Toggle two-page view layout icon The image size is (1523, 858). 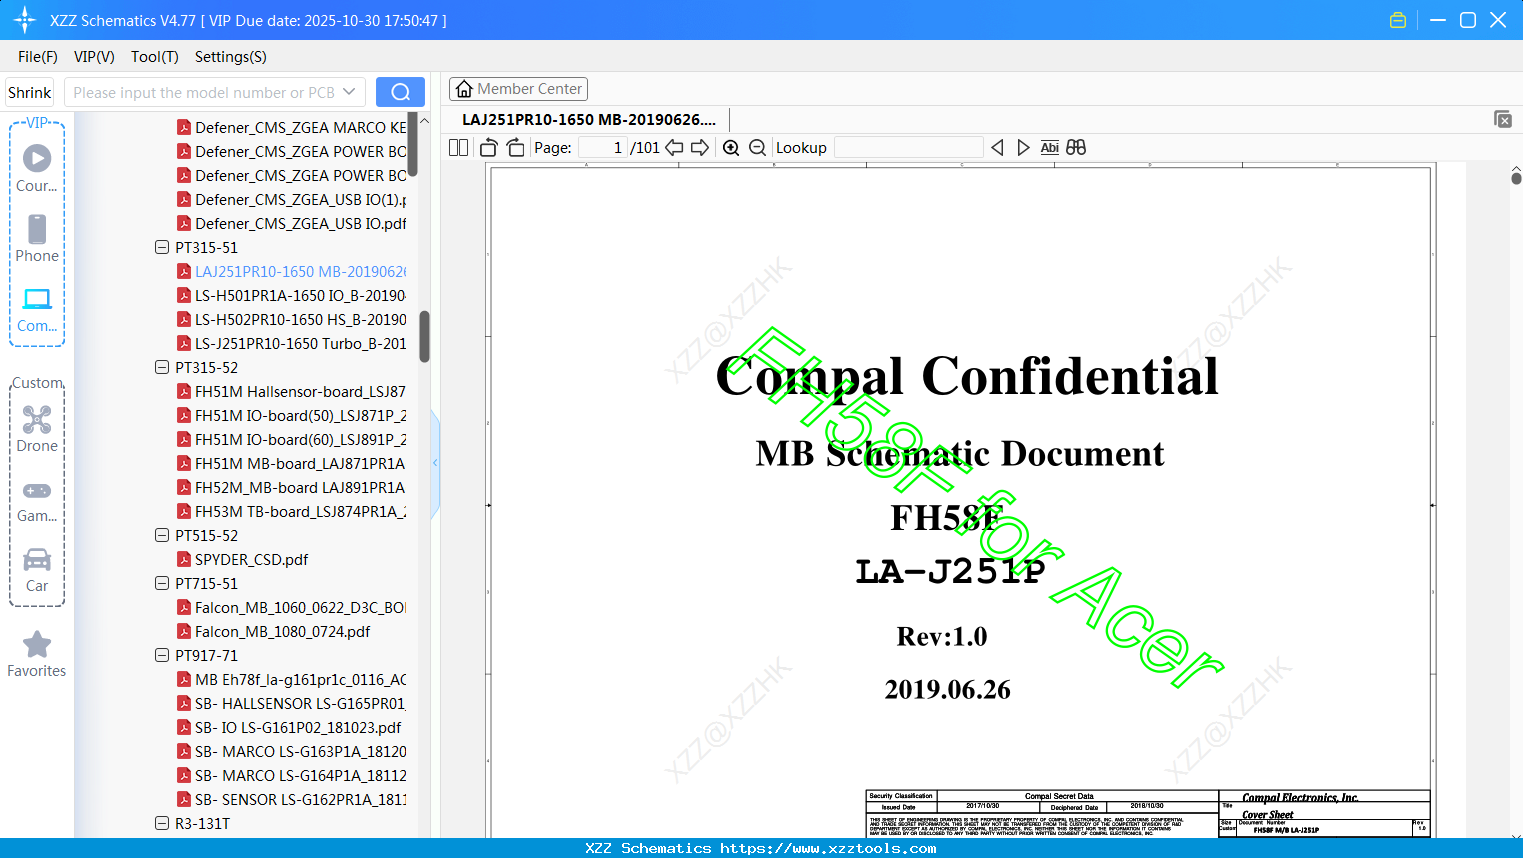tap(459, 148)
